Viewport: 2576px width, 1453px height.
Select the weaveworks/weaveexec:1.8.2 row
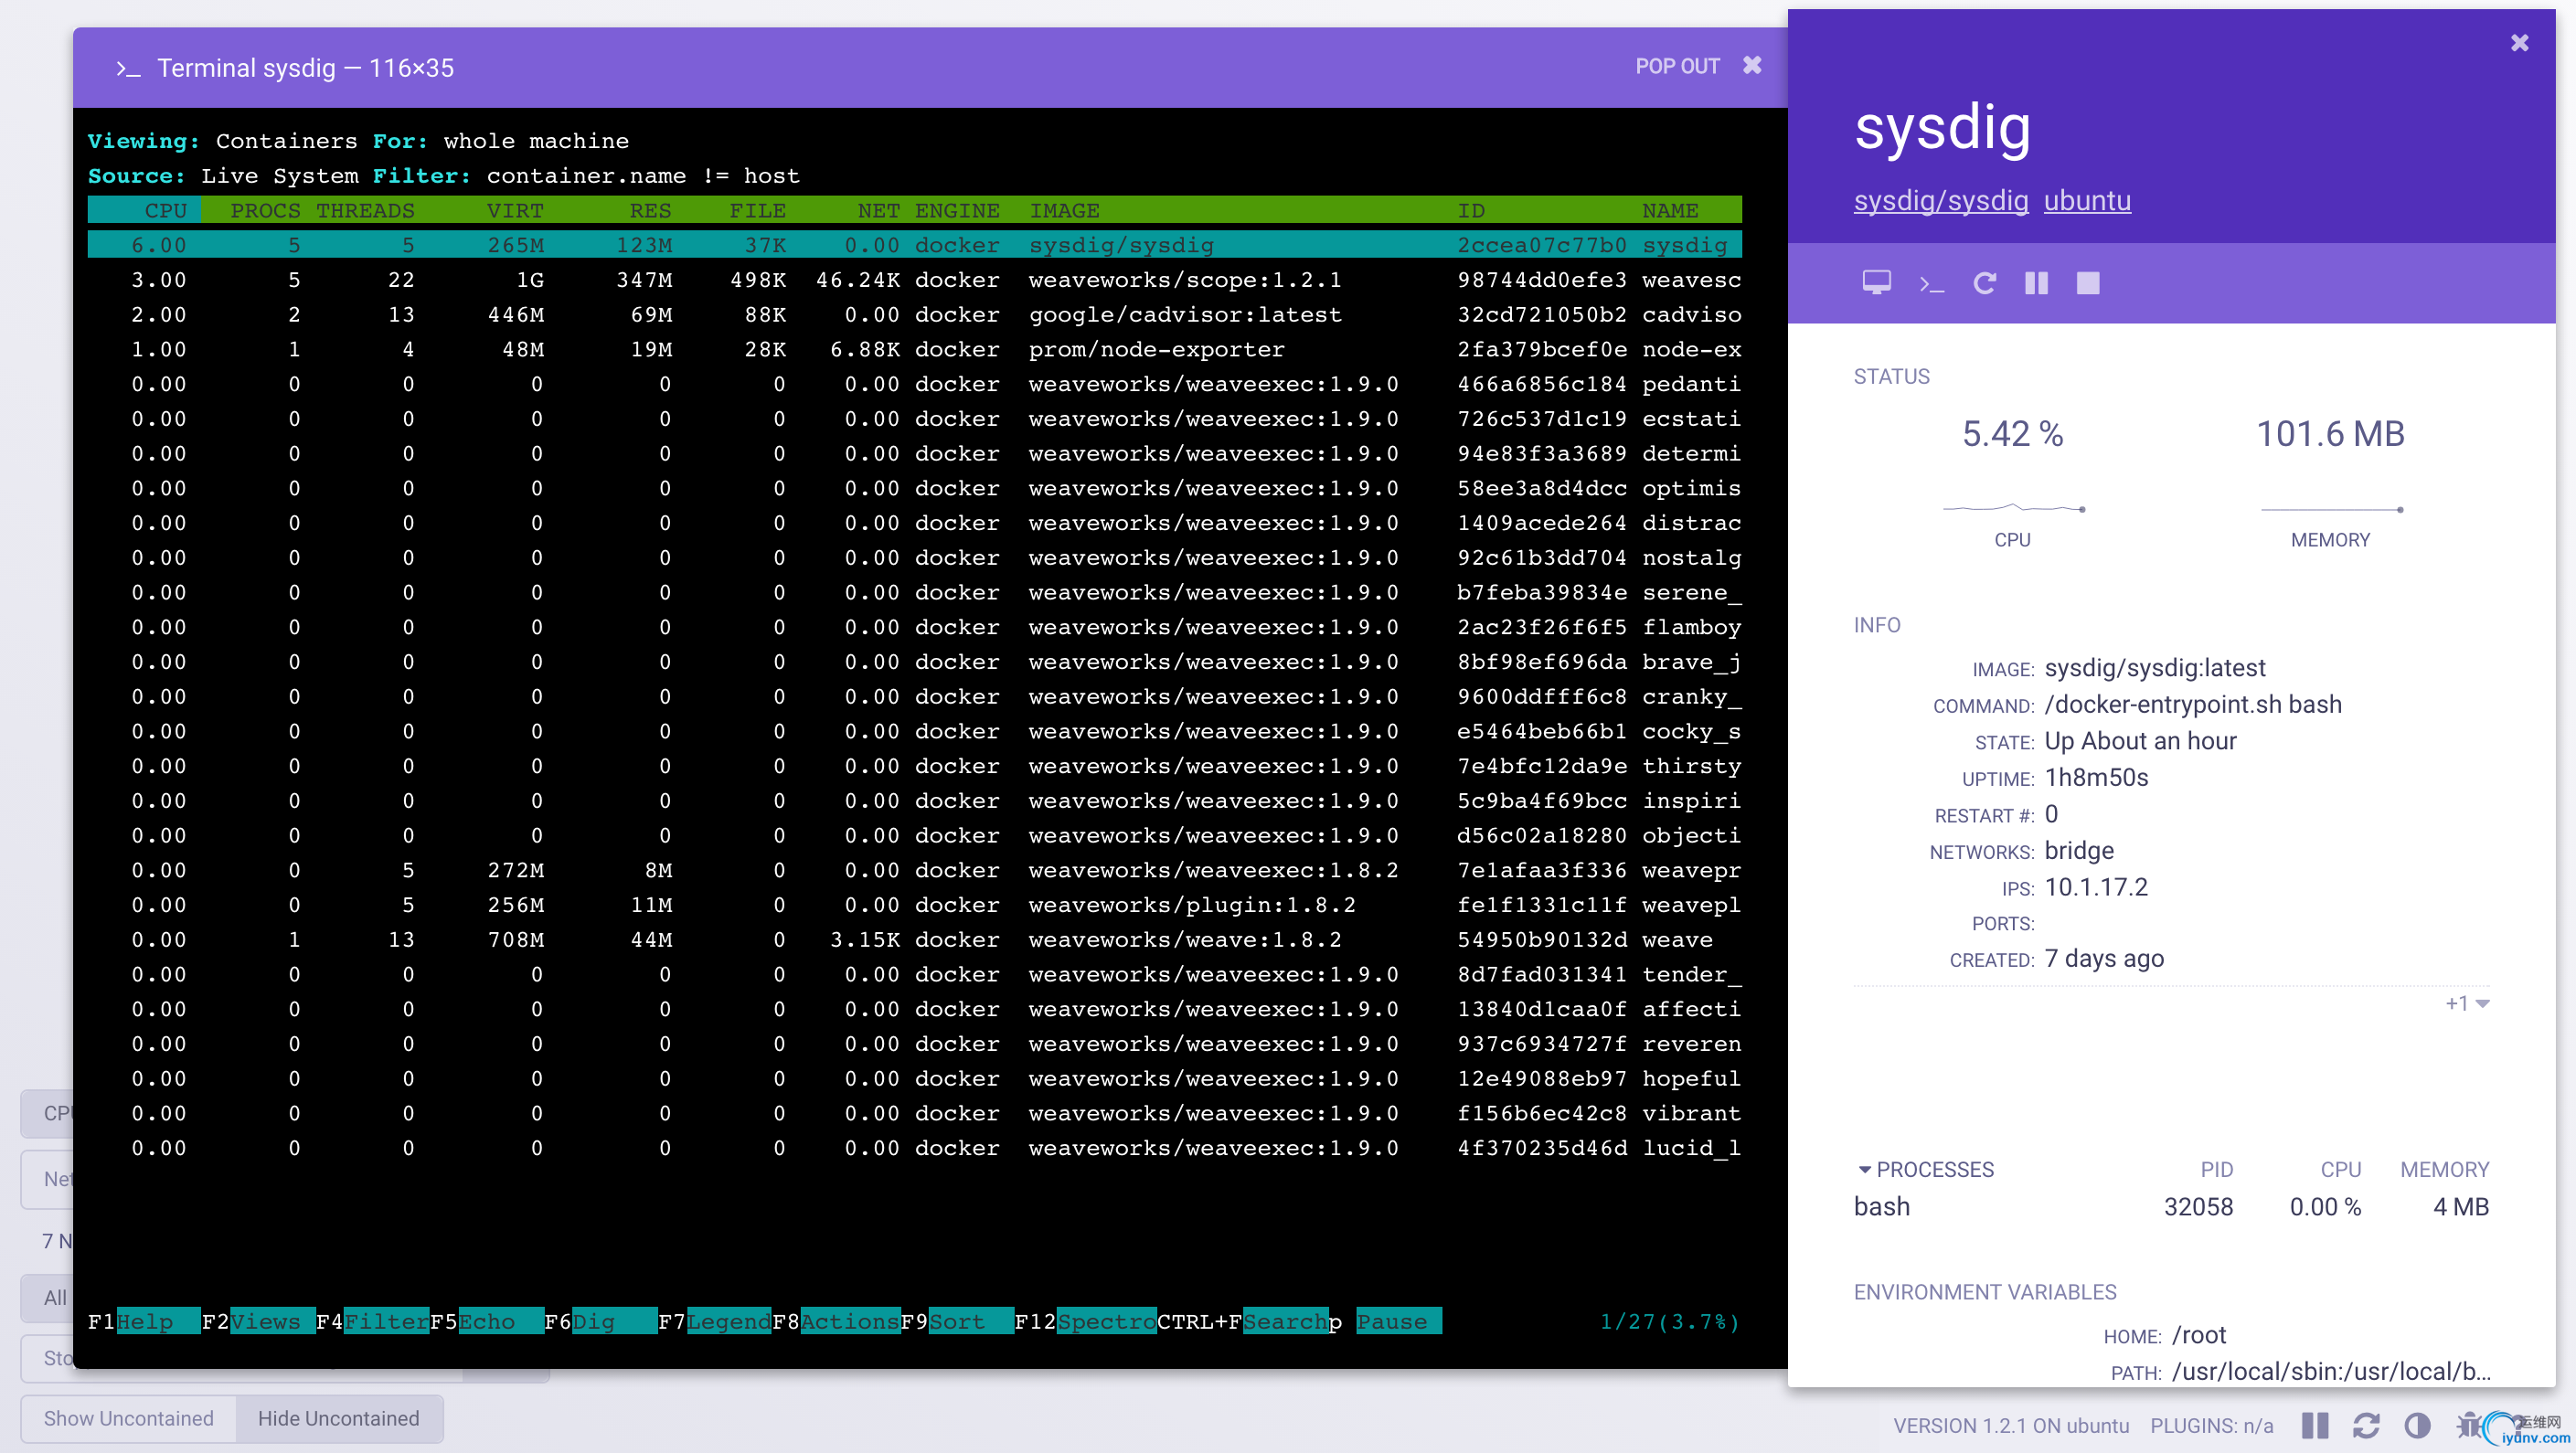pyautogui.click(x=914, y=870)
